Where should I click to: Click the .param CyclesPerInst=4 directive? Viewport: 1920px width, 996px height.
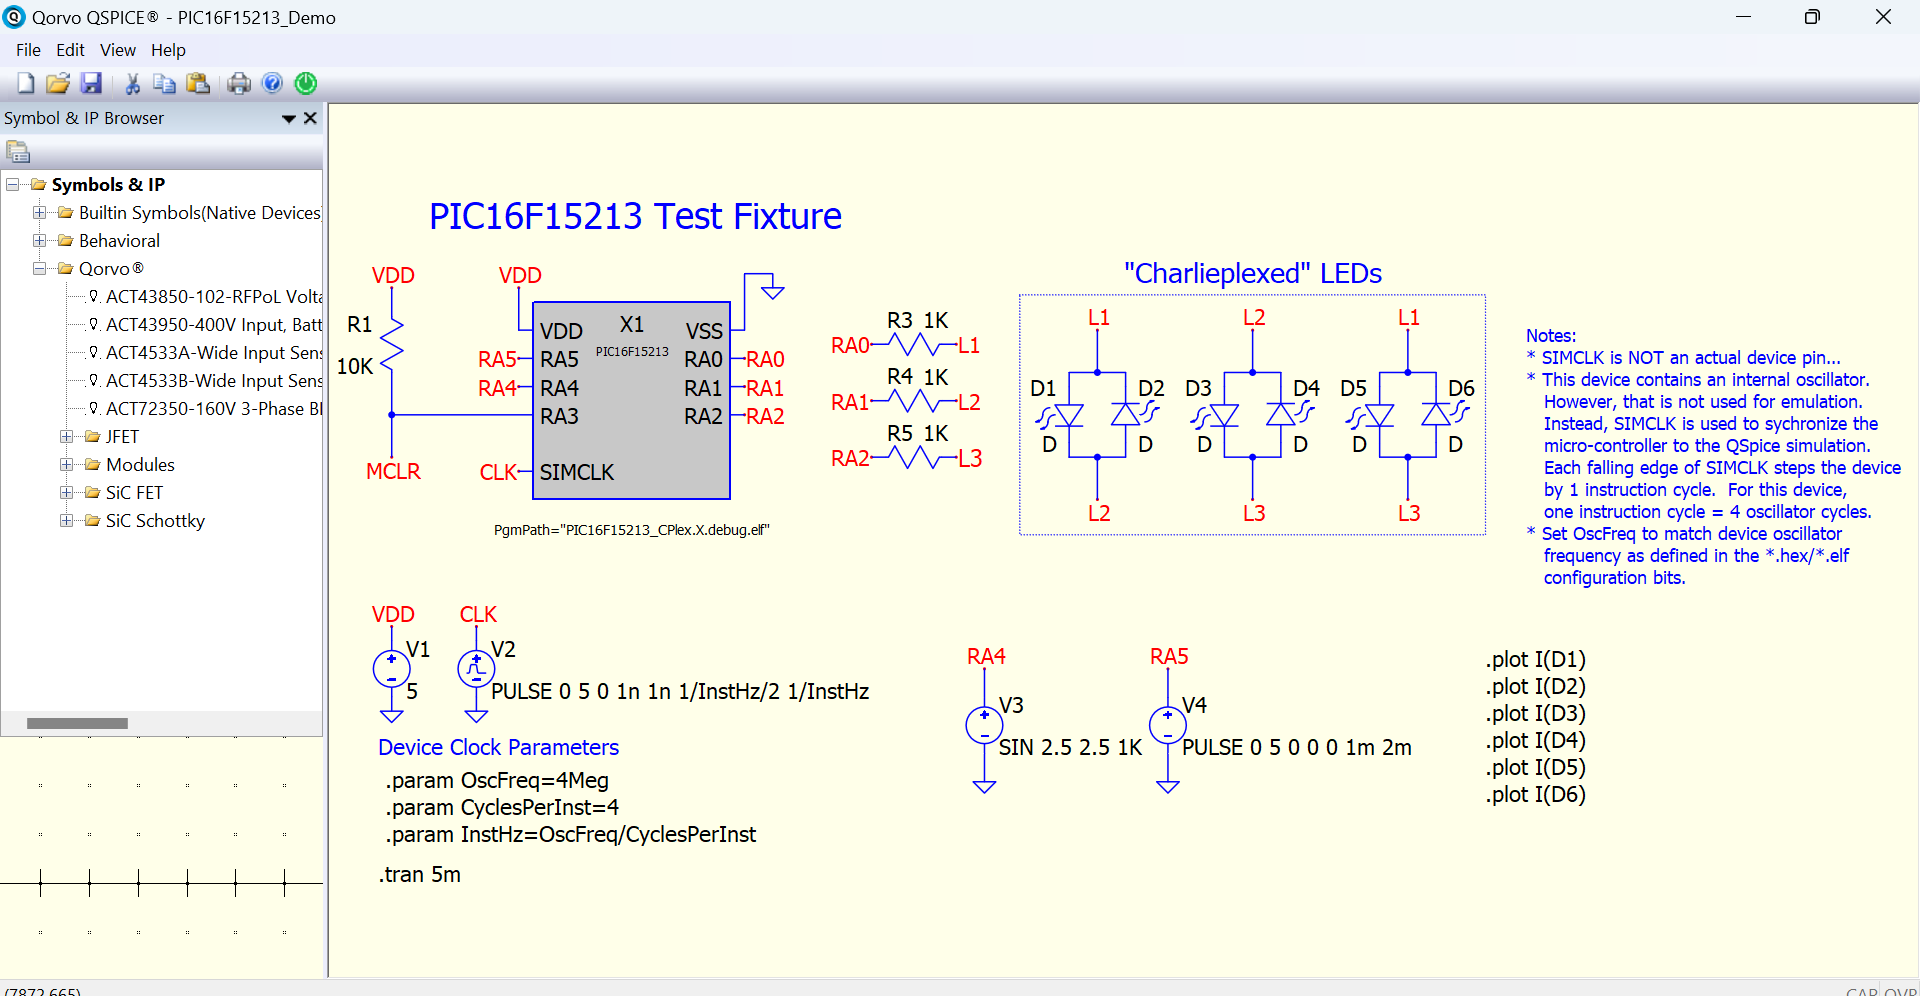click(x=502, y=807)
